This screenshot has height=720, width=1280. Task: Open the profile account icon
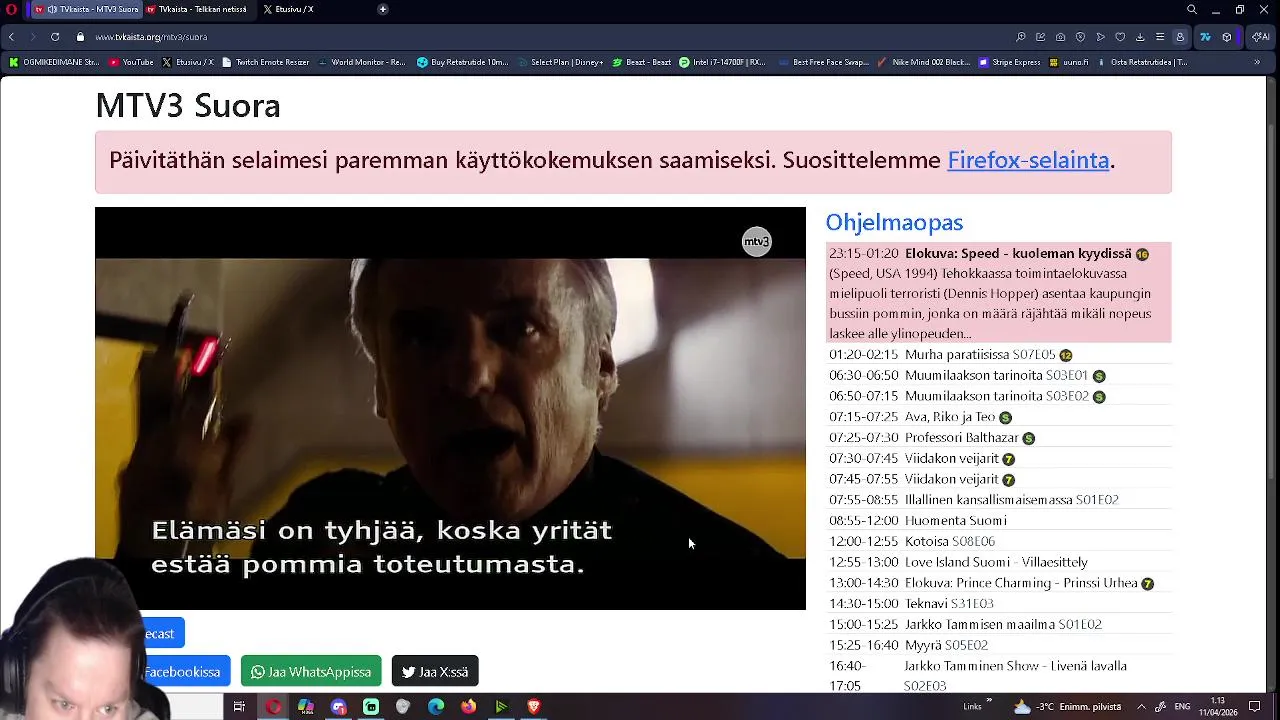tap(1180, 37)
